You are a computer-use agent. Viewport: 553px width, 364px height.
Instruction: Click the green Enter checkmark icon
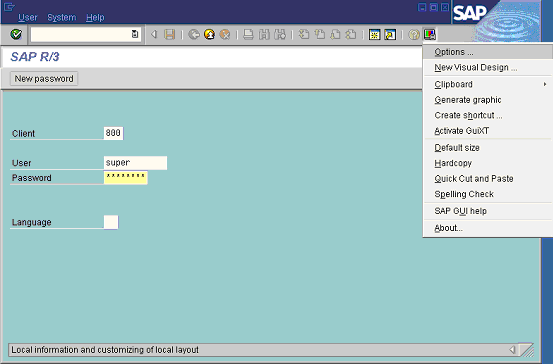click(x=16, y=34)
